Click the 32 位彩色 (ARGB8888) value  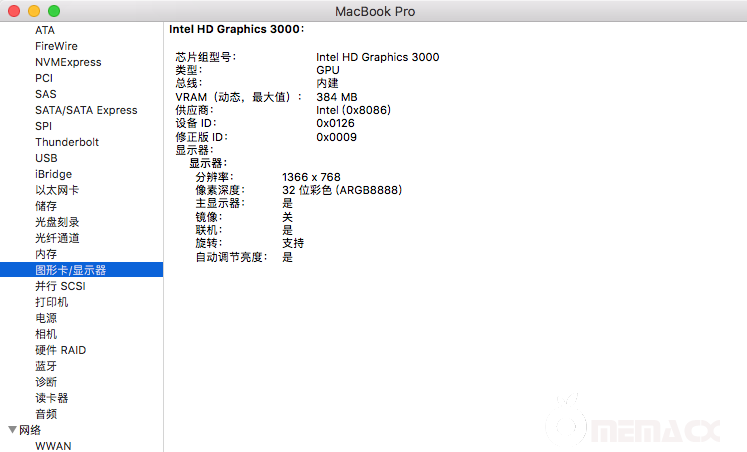(x=342, y=190)
